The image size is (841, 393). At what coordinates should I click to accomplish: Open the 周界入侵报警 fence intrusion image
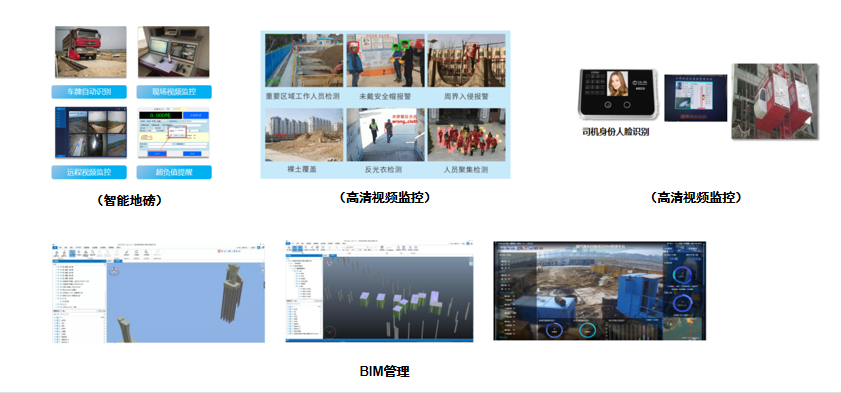pyautogui.click(x=466, y=61)
